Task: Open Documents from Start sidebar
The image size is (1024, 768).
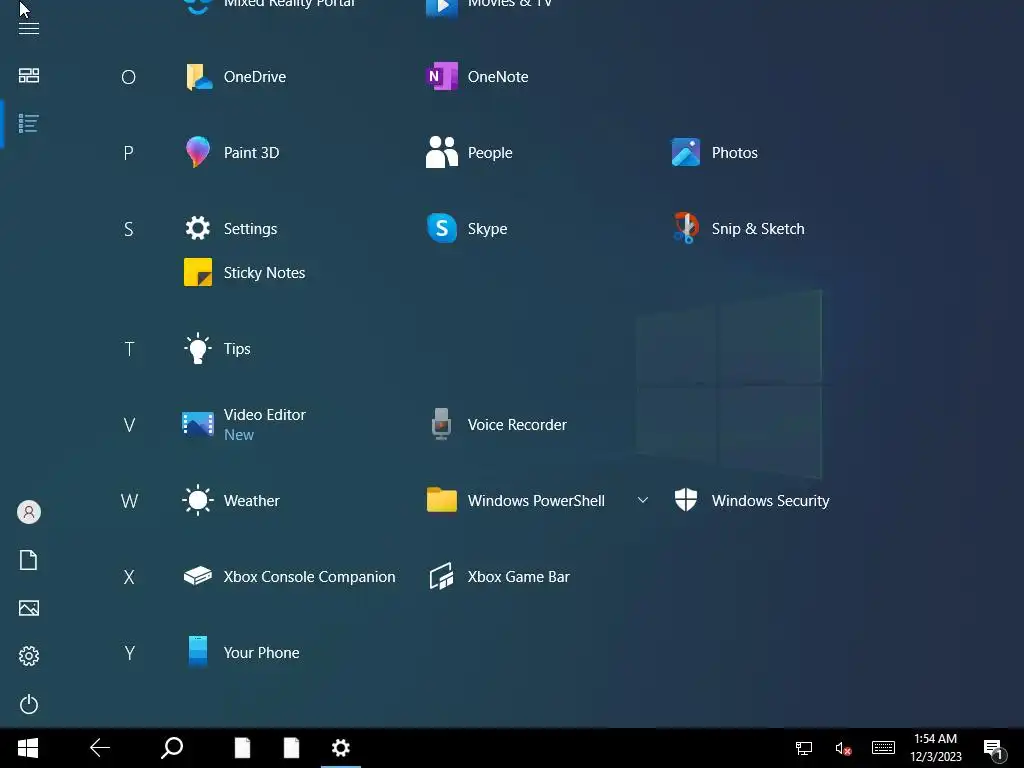Action: point(29,560)
